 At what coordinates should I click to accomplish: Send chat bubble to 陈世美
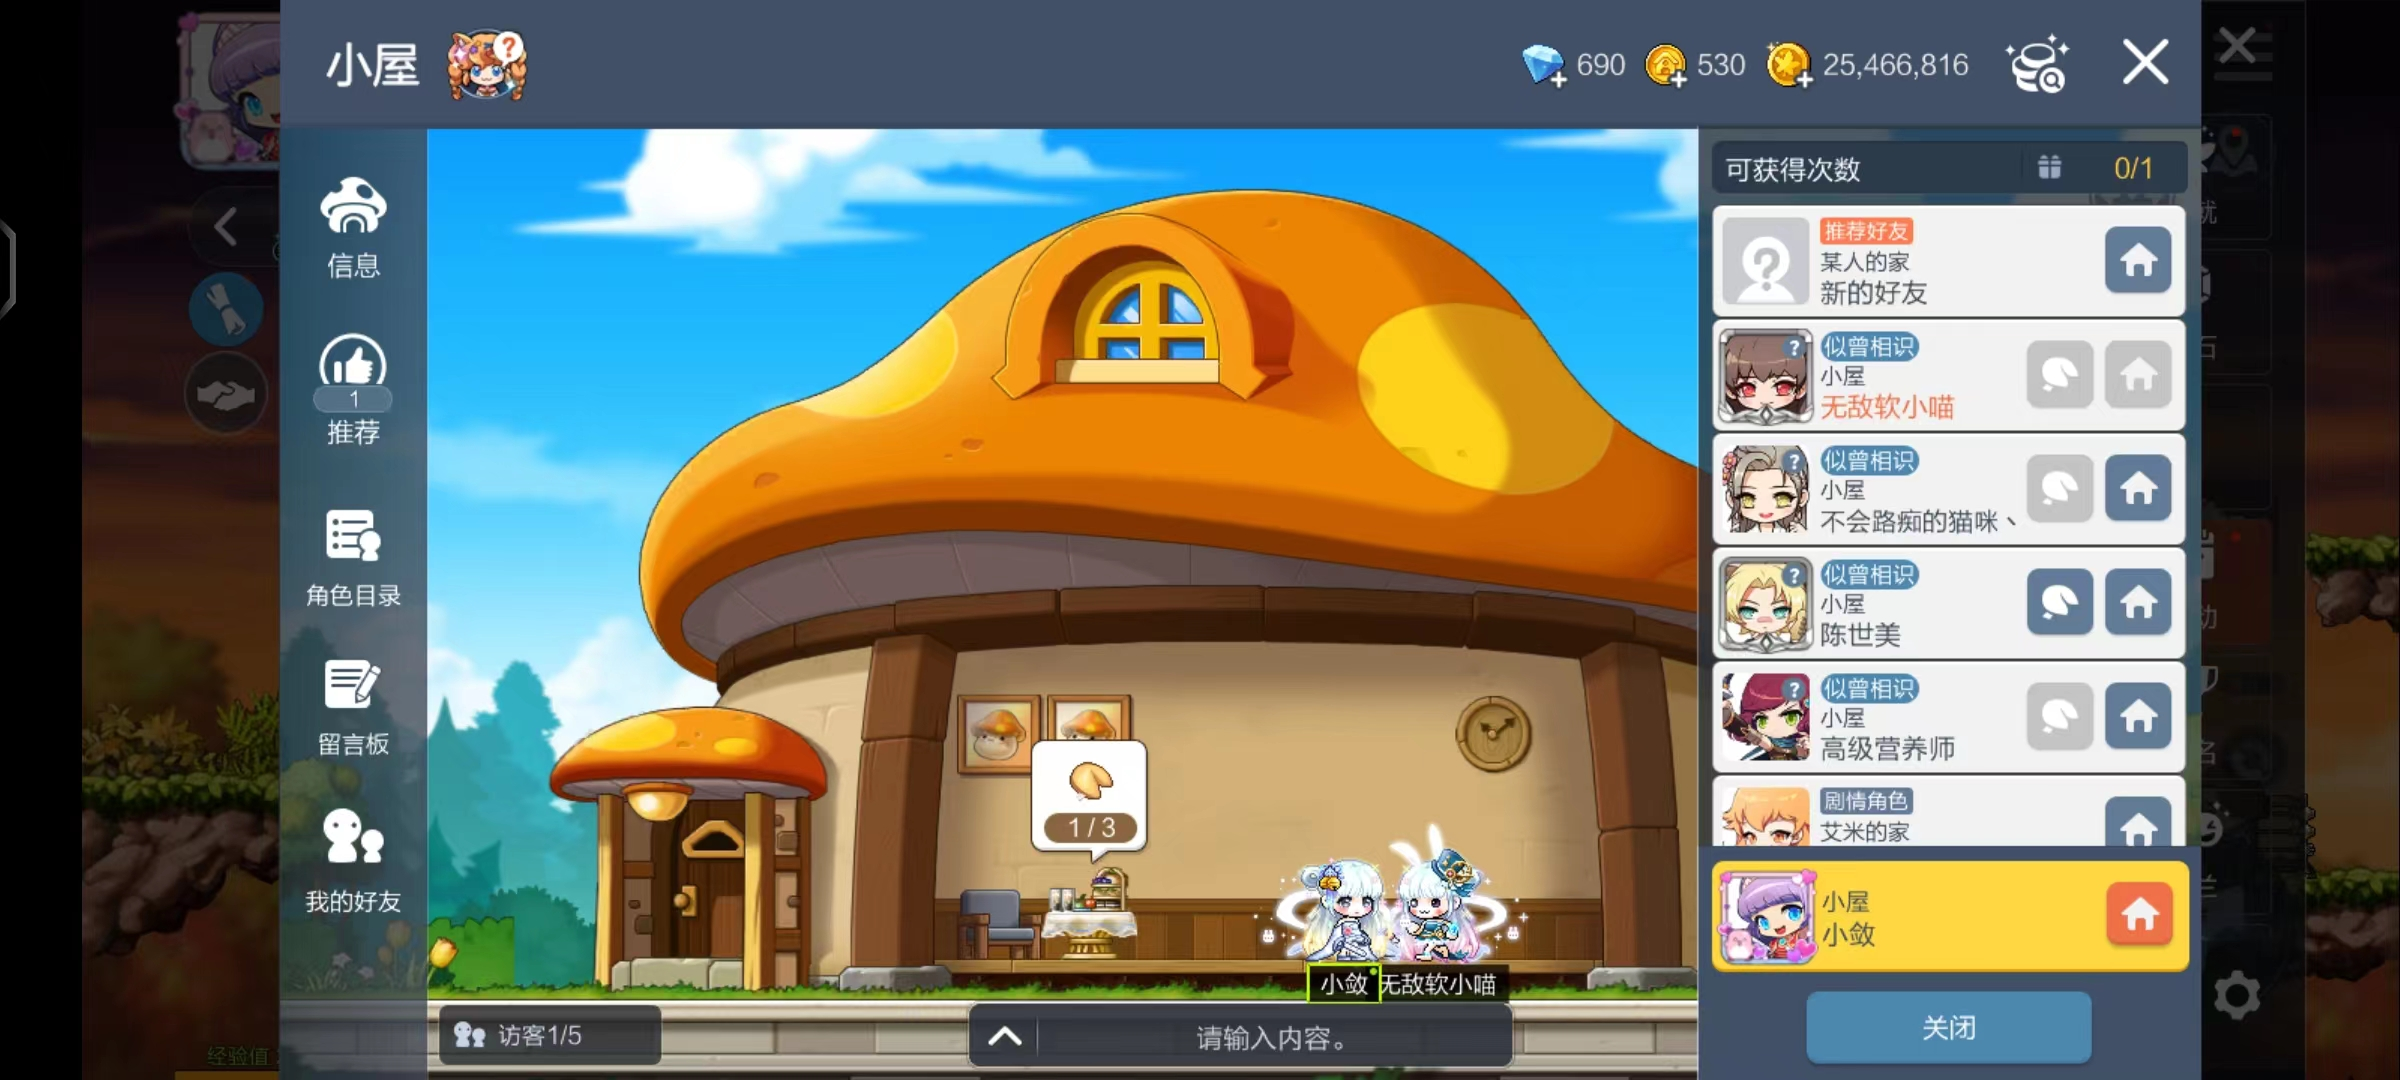(2059, 603)
